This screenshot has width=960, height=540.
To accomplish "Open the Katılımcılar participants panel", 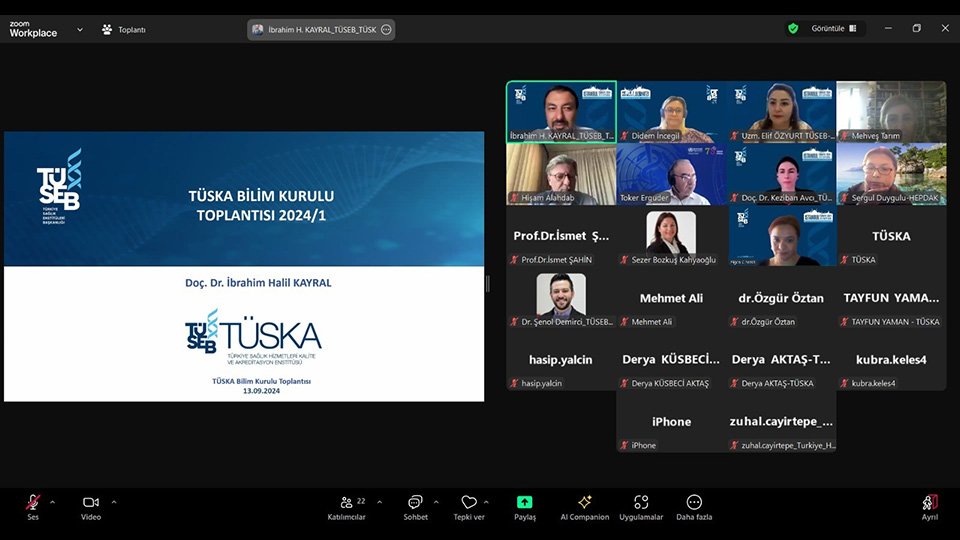I will pyautogui.click(x=346, y=507).
